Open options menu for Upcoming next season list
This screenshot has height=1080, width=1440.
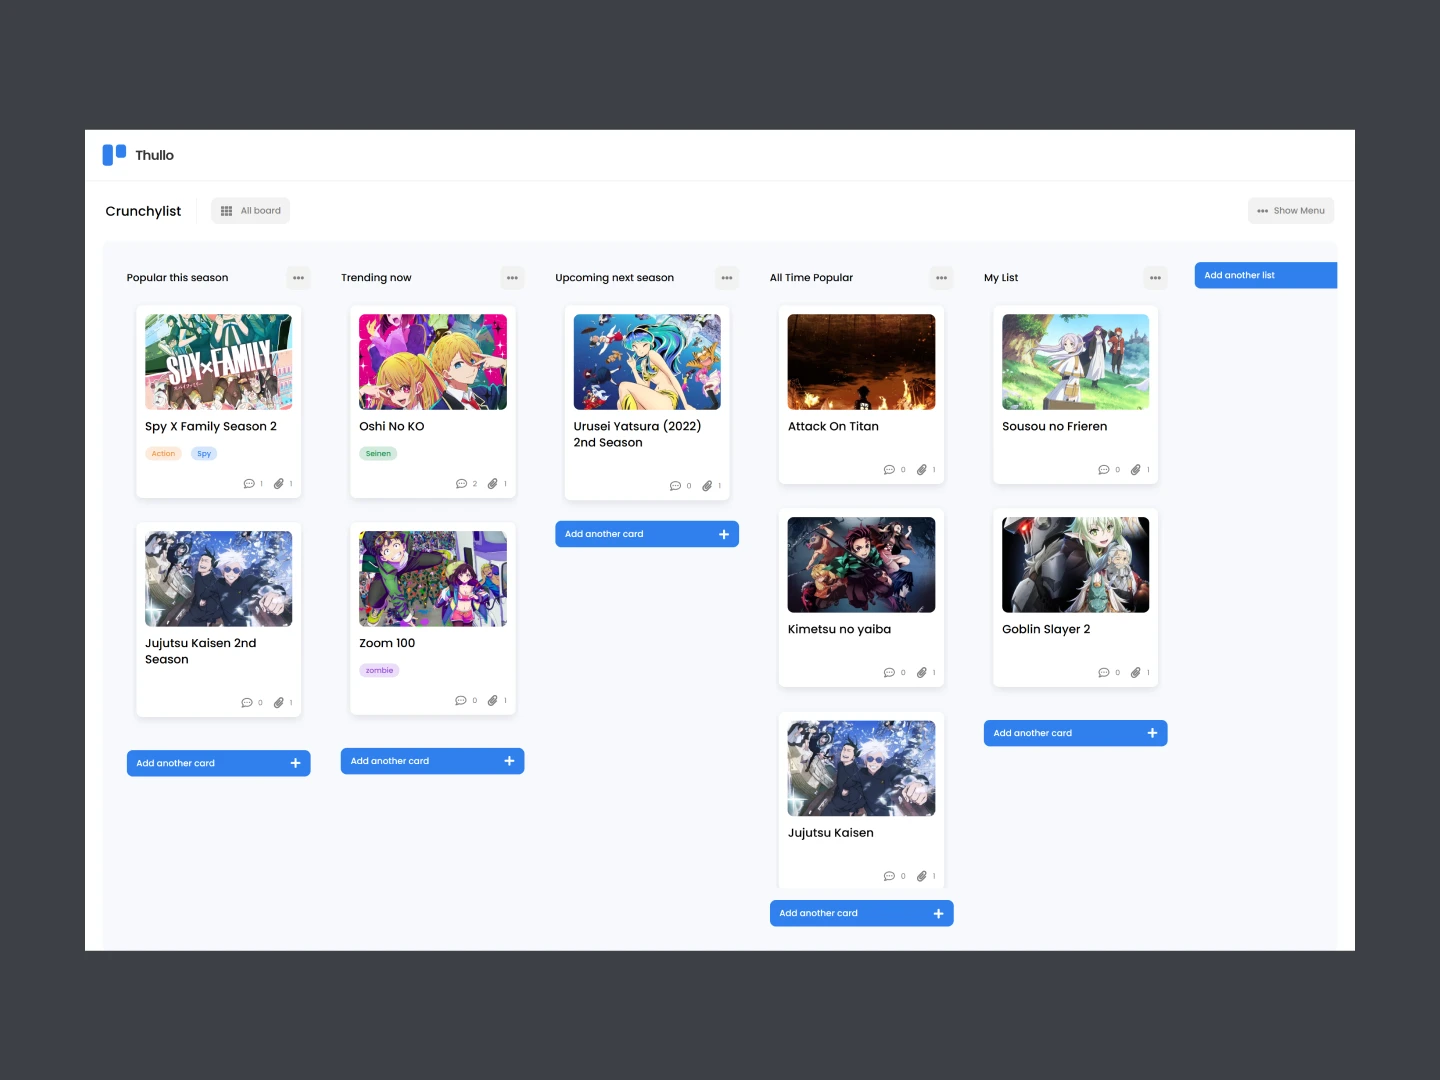pyautogui.click(x=727, y=278)
